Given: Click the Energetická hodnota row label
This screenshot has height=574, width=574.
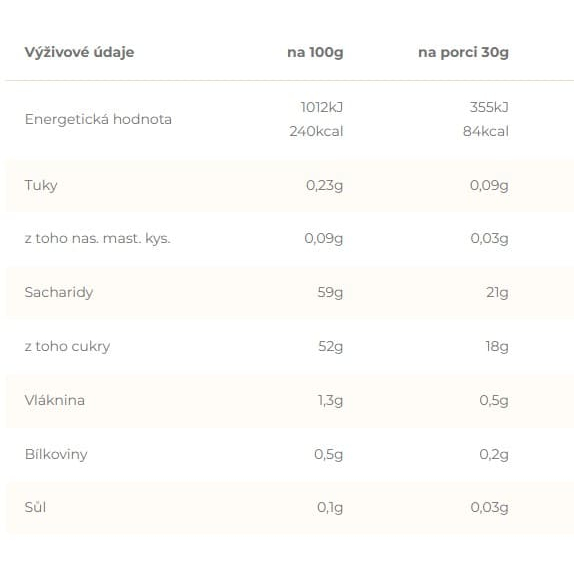Looking at the screenshot, I should click(x=98, y=119).
